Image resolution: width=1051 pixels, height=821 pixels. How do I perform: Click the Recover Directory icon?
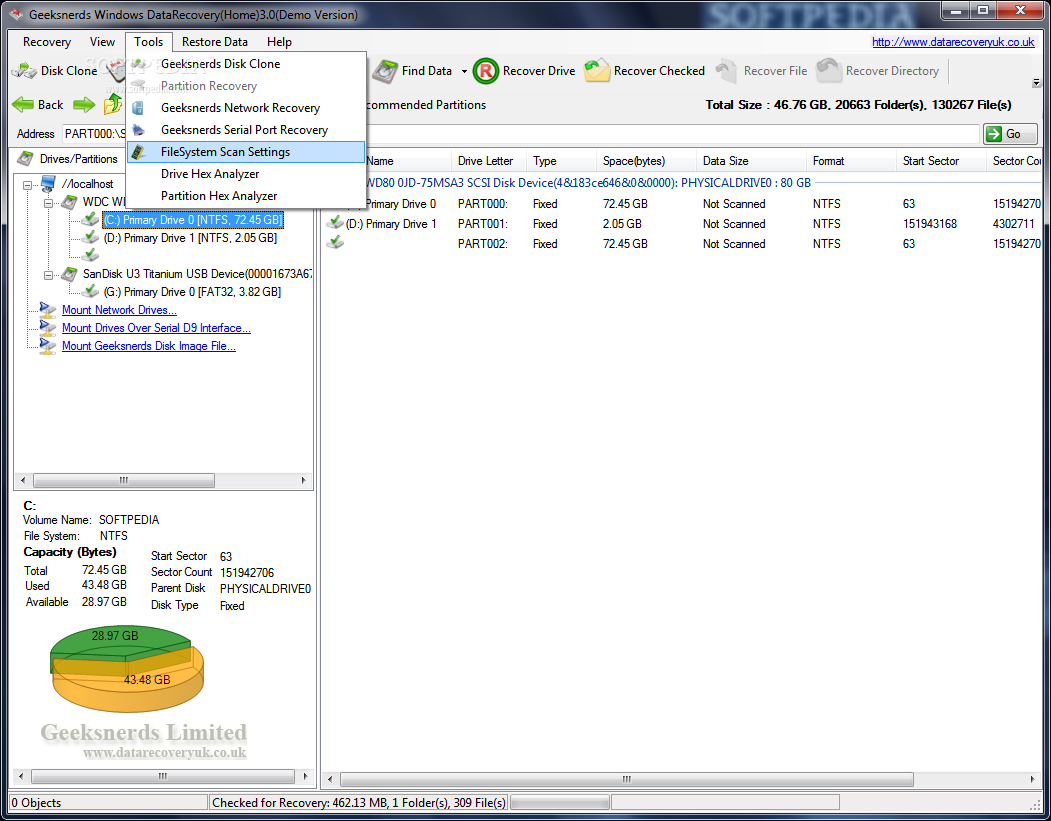(x=828, y=71)
